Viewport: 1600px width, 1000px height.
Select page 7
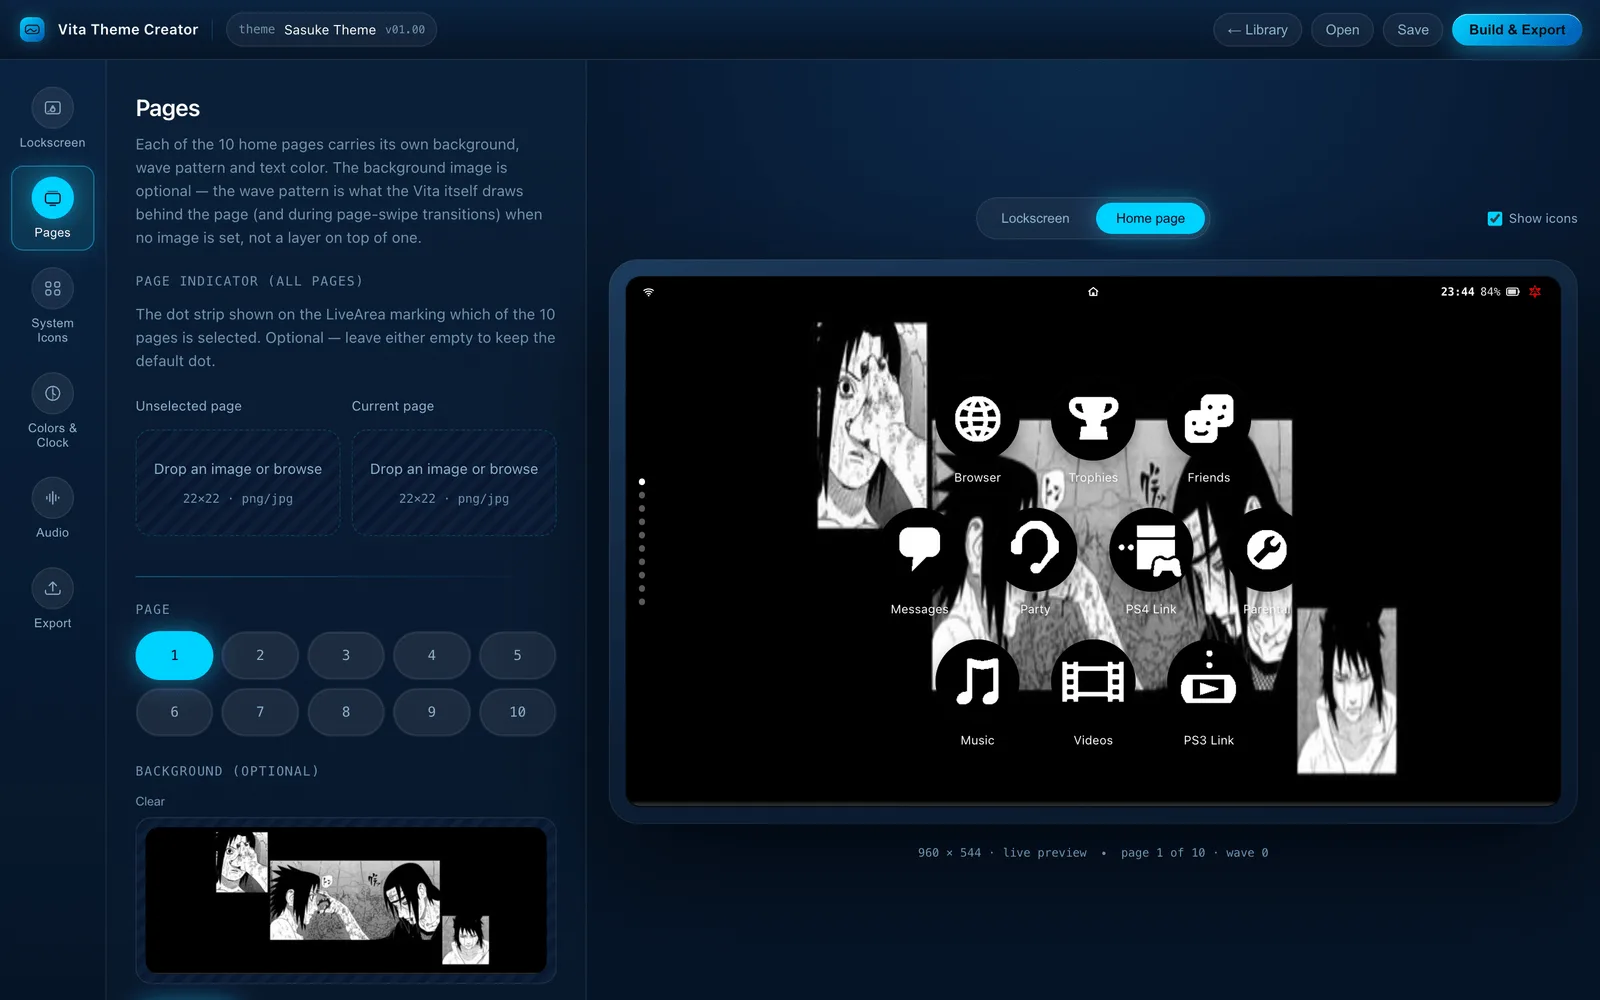pos(260,712)
